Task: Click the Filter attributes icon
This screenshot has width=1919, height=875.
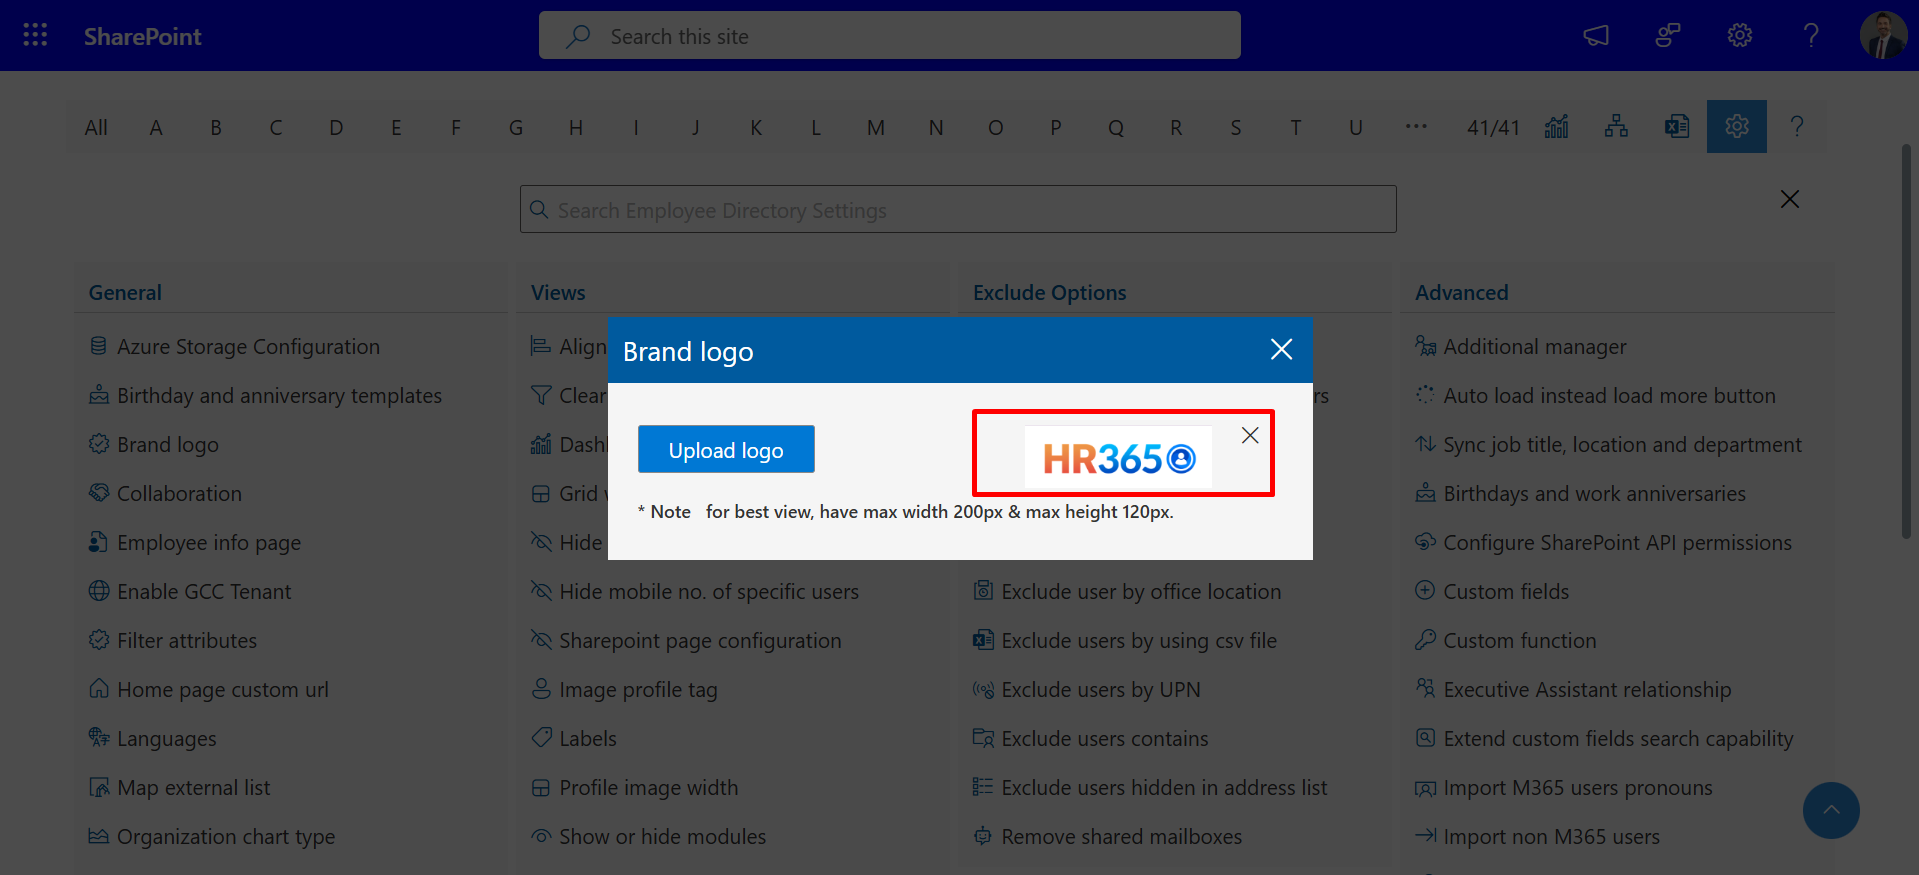Action: (99, 640)
